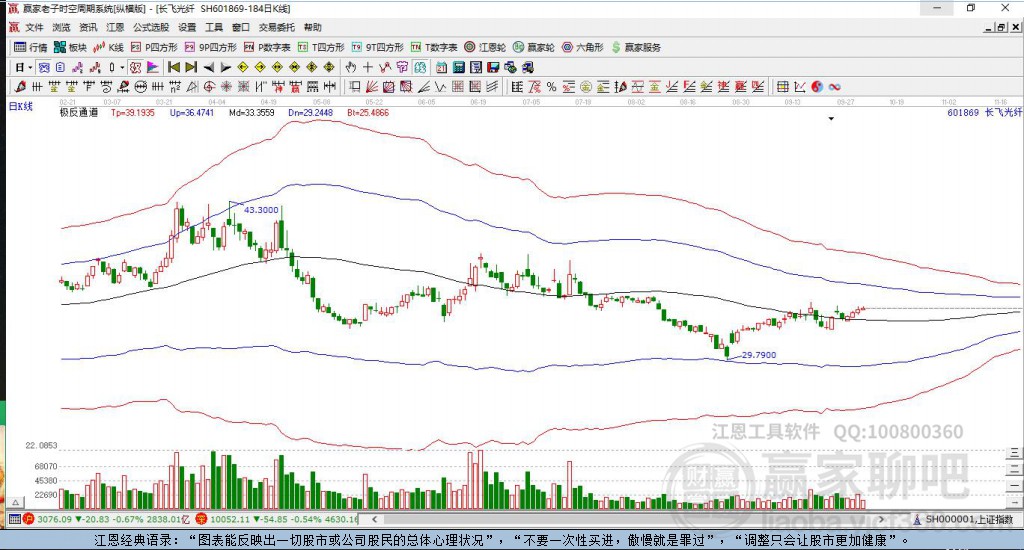The height and width of the screenshot is (550, 1024).
Task: Click the black right arrow icon
Action: point(225,67)
